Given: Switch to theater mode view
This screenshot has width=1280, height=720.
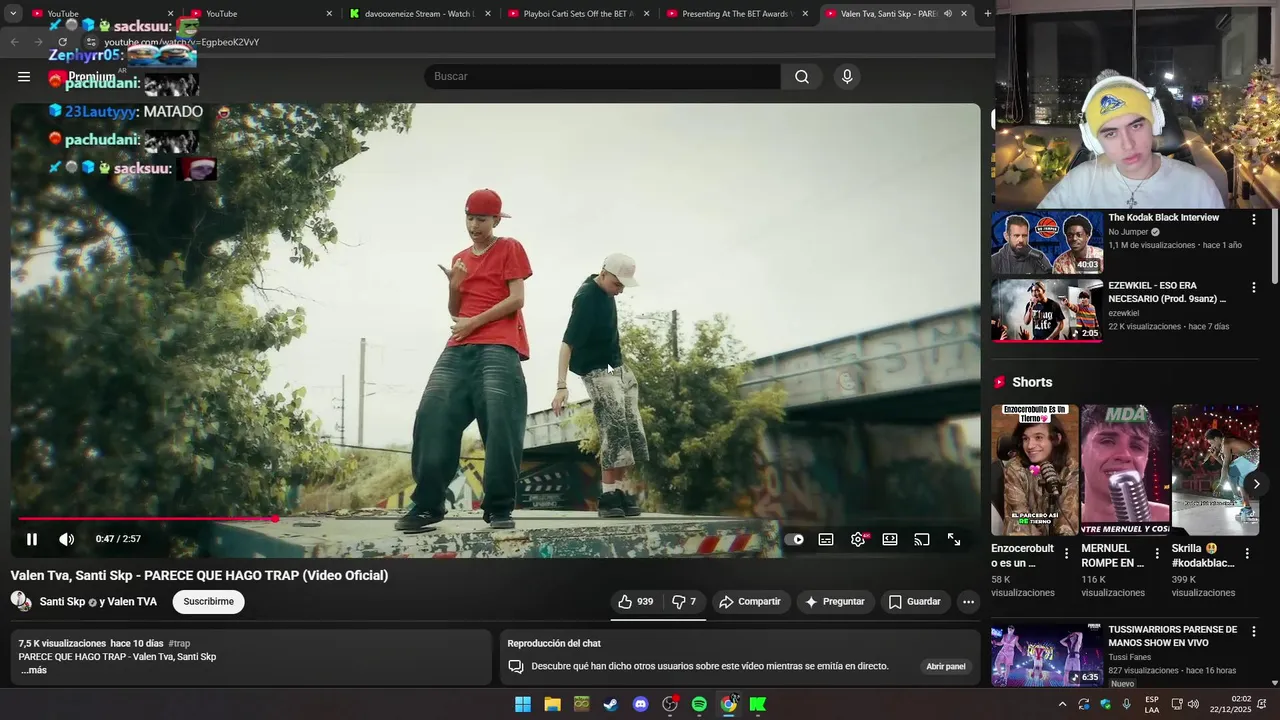Looking at the screenshot, I should pyautogui.click(x=890, y=539).
